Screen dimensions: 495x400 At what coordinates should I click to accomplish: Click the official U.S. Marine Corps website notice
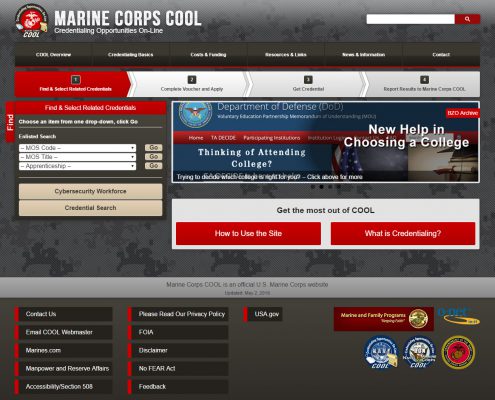(247, 285)
